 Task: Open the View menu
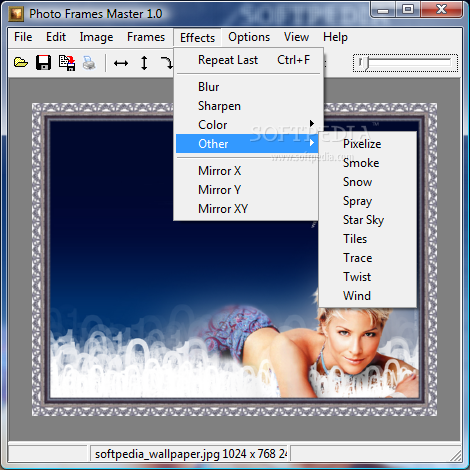[296, 37]
